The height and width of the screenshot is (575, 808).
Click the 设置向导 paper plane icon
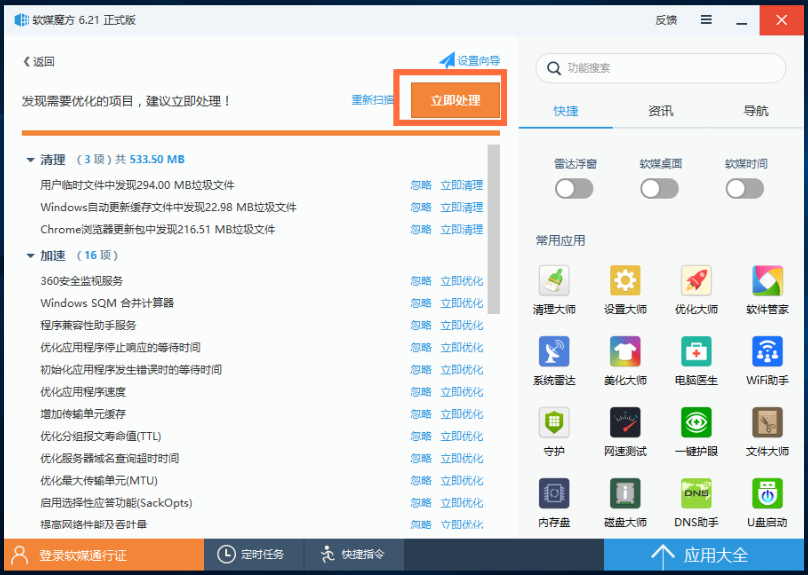tap(447, 60)
